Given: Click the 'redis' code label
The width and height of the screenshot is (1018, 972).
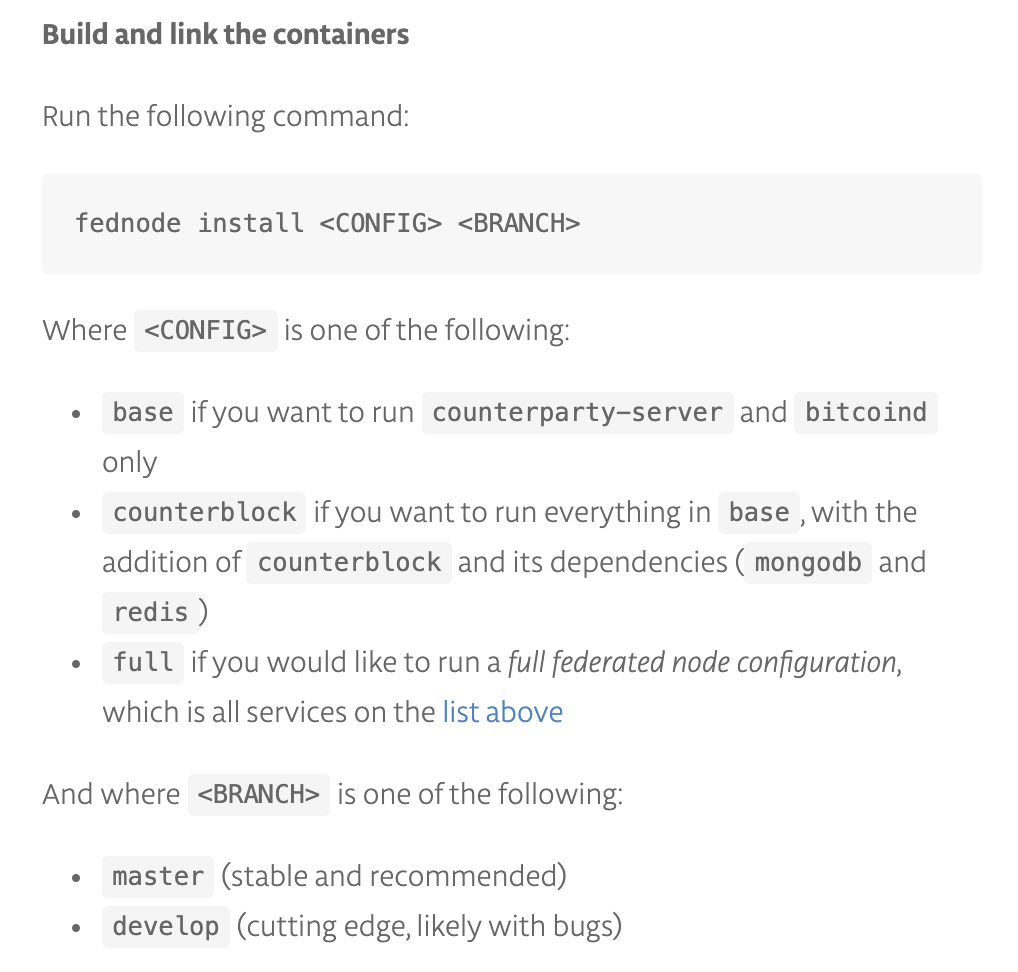Looking at the screenshot, I should [151, 612].
